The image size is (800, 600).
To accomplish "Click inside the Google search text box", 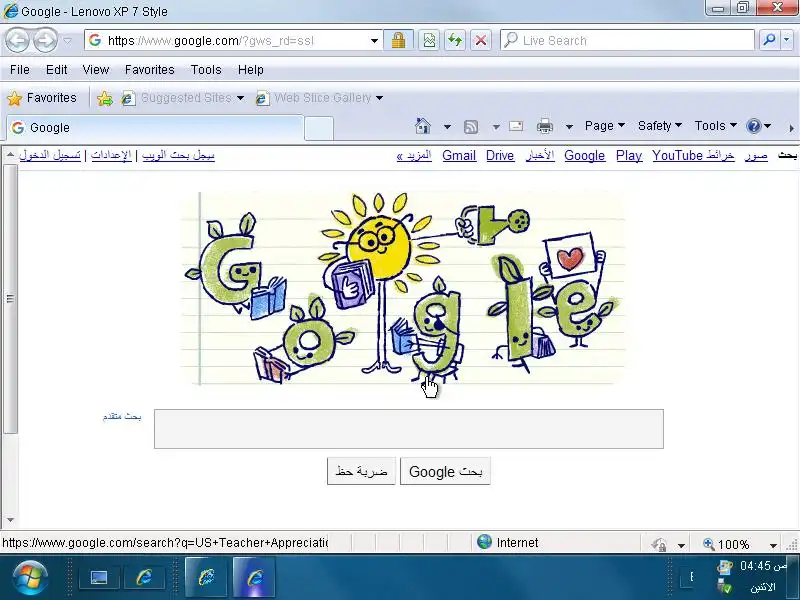I will [x=409, y=429].
